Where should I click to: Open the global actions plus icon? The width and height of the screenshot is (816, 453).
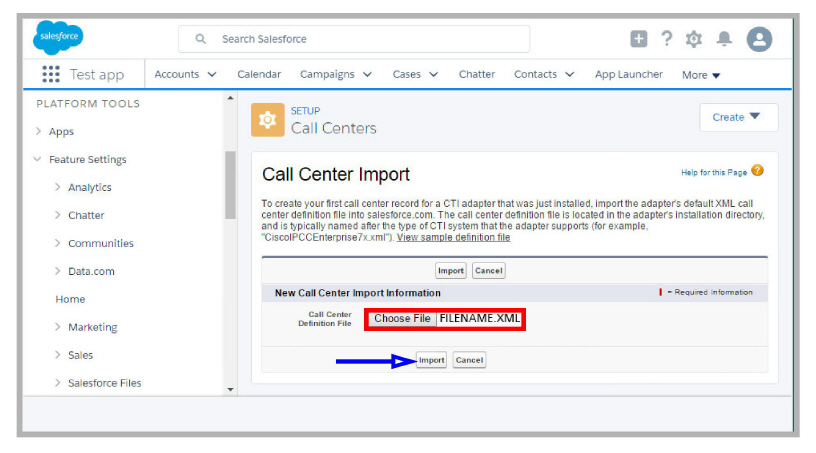pos(639,39)
